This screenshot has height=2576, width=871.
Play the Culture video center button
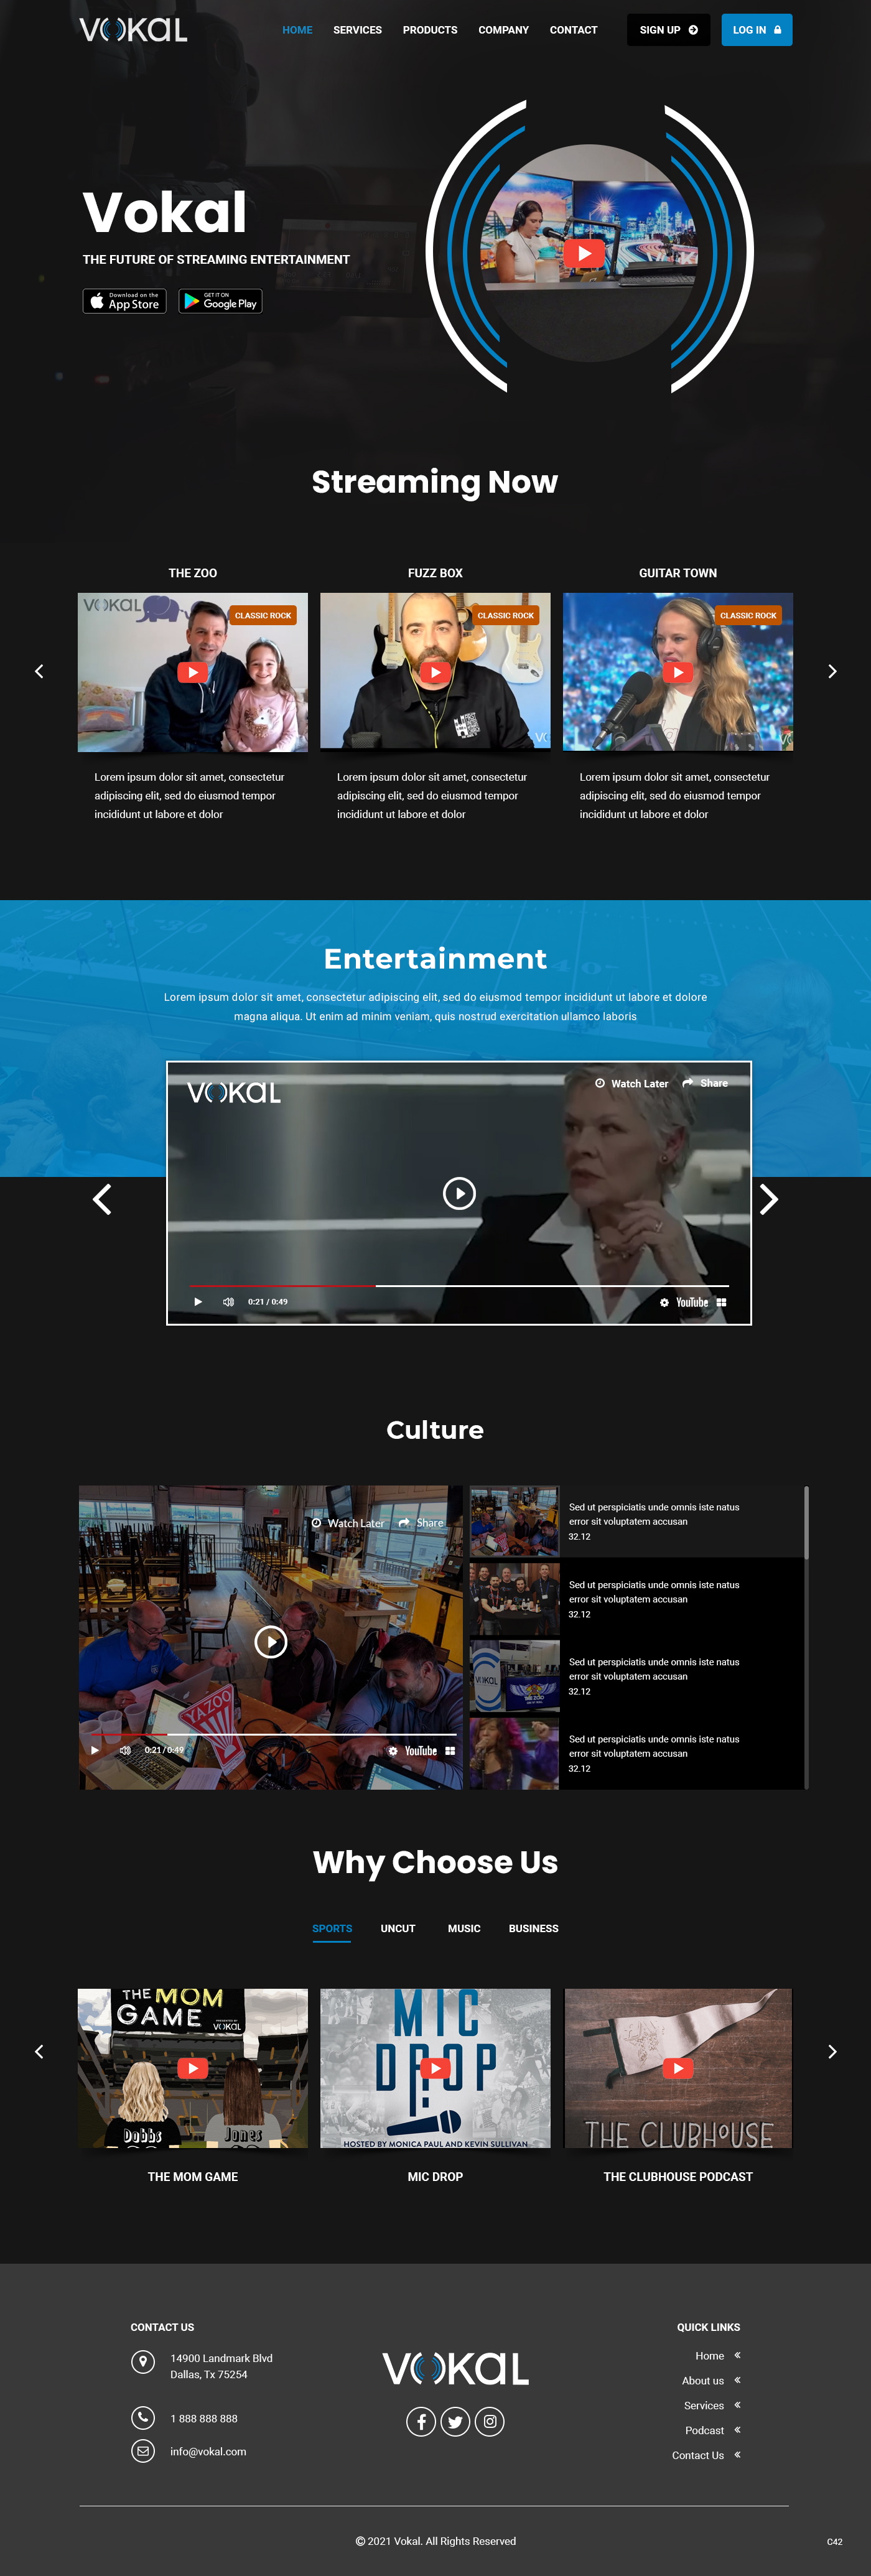271,1642
